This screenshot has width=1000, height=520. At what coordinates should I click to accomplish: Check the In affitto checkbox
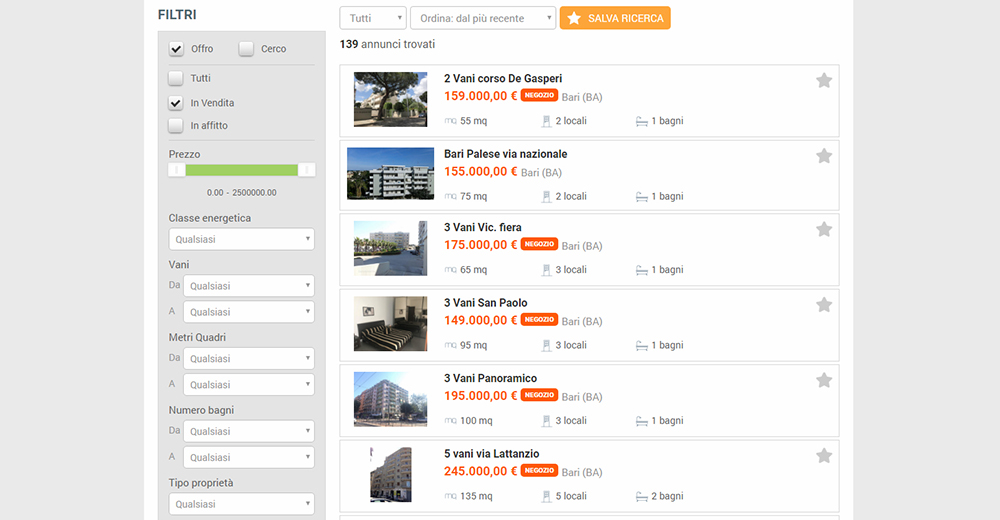[x=175, y=125]
